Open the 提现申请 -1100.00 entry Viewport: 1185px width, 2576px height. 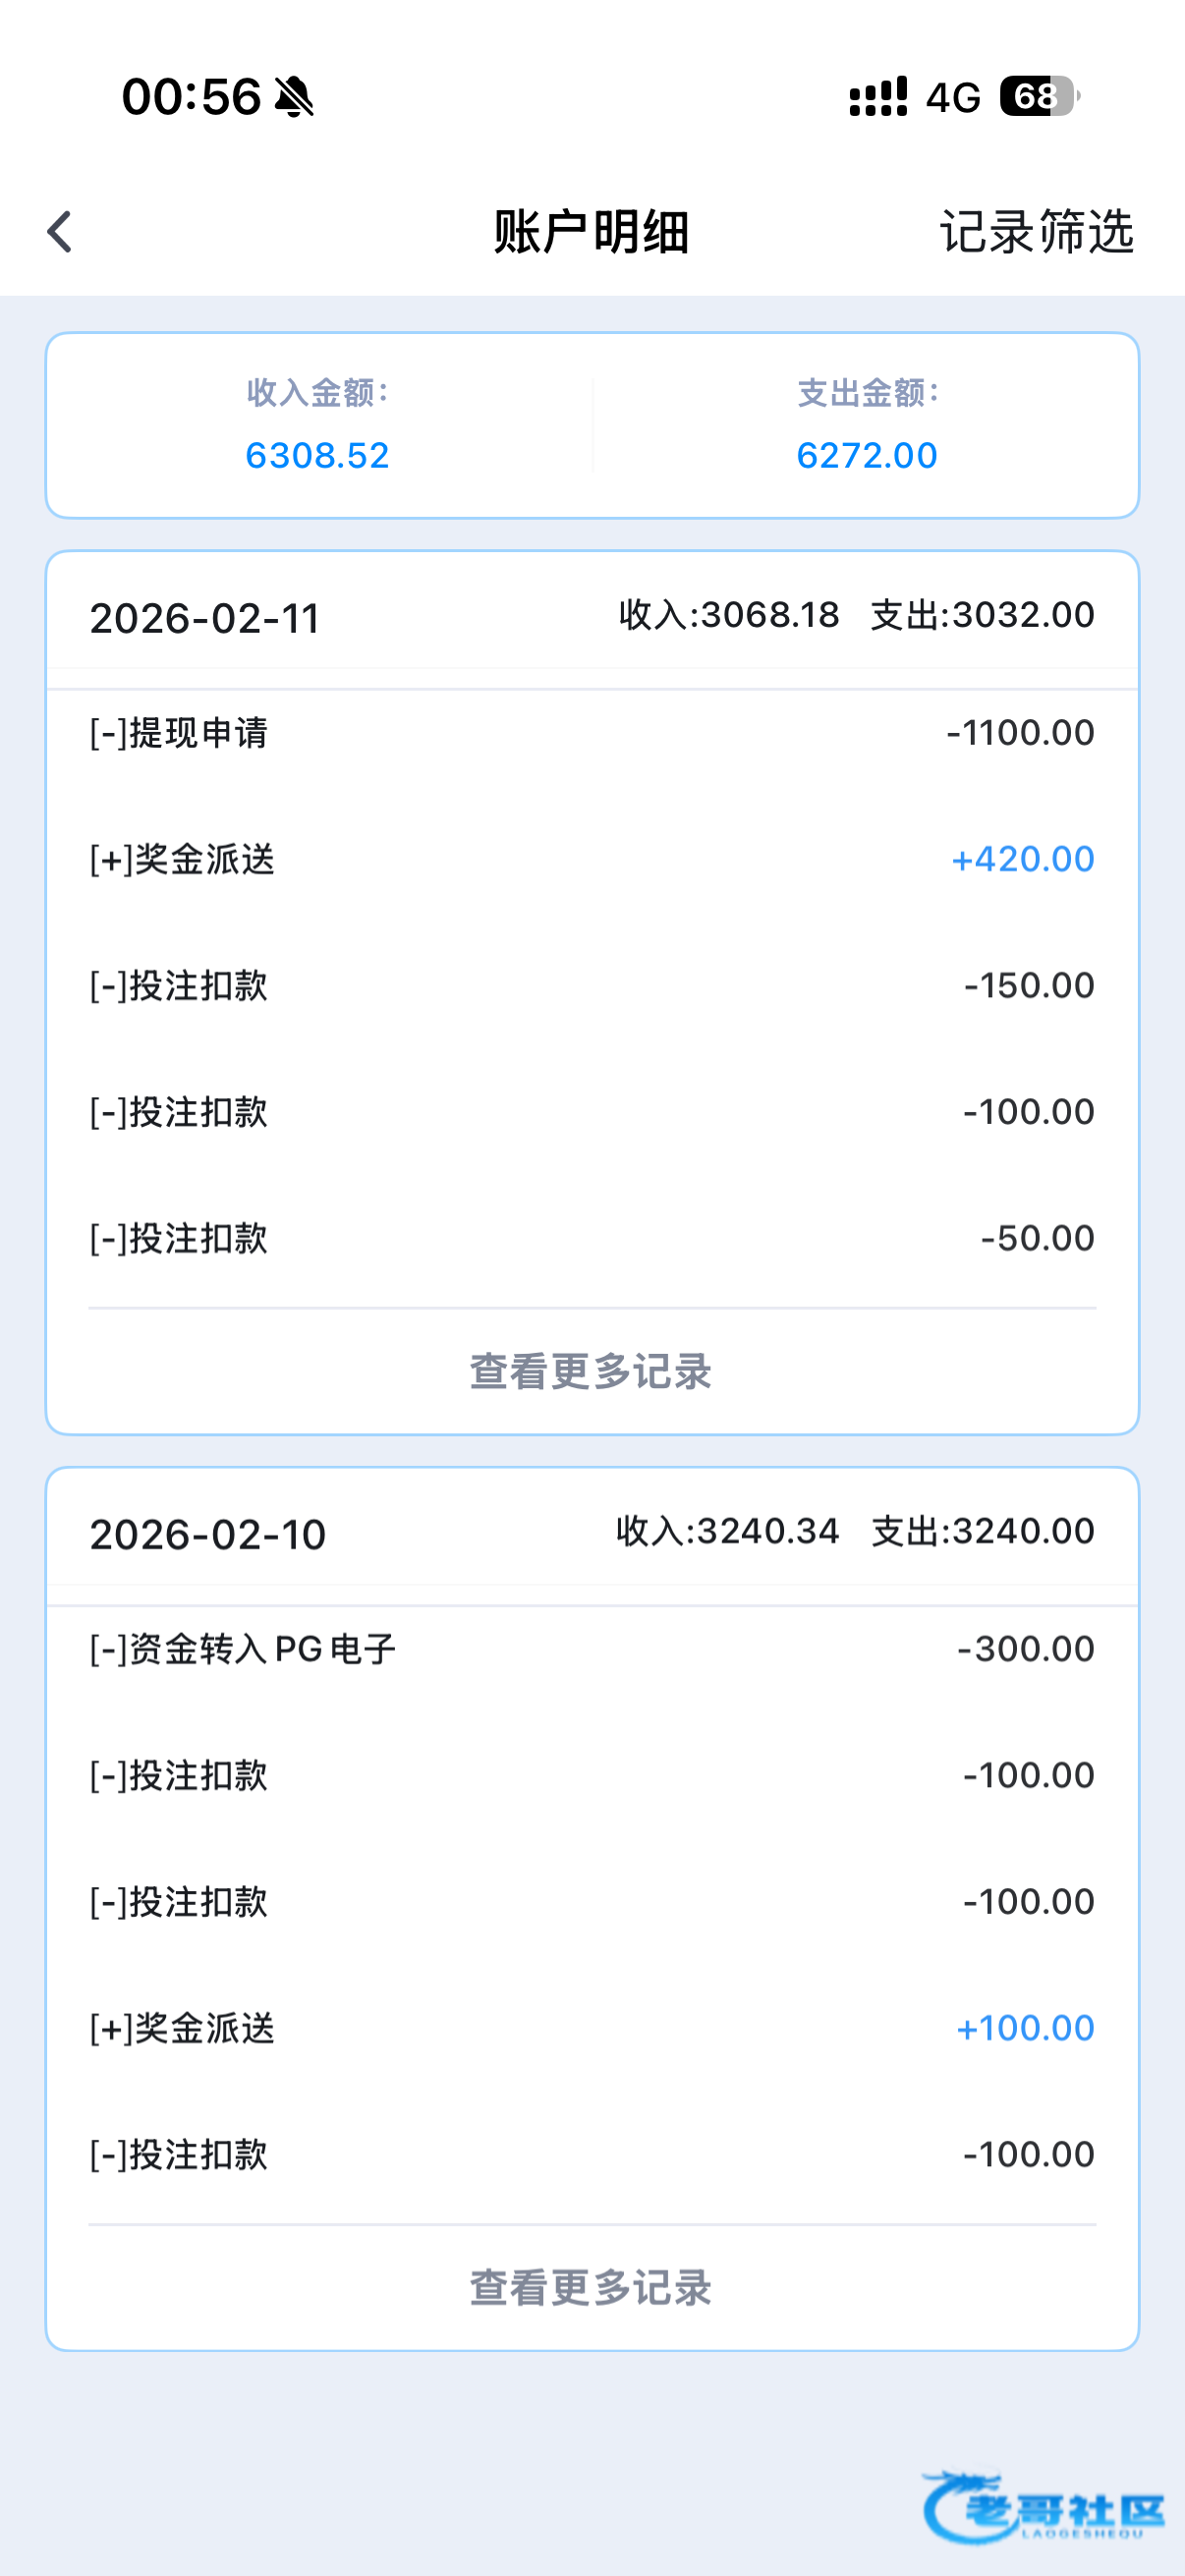click(591, 733)
